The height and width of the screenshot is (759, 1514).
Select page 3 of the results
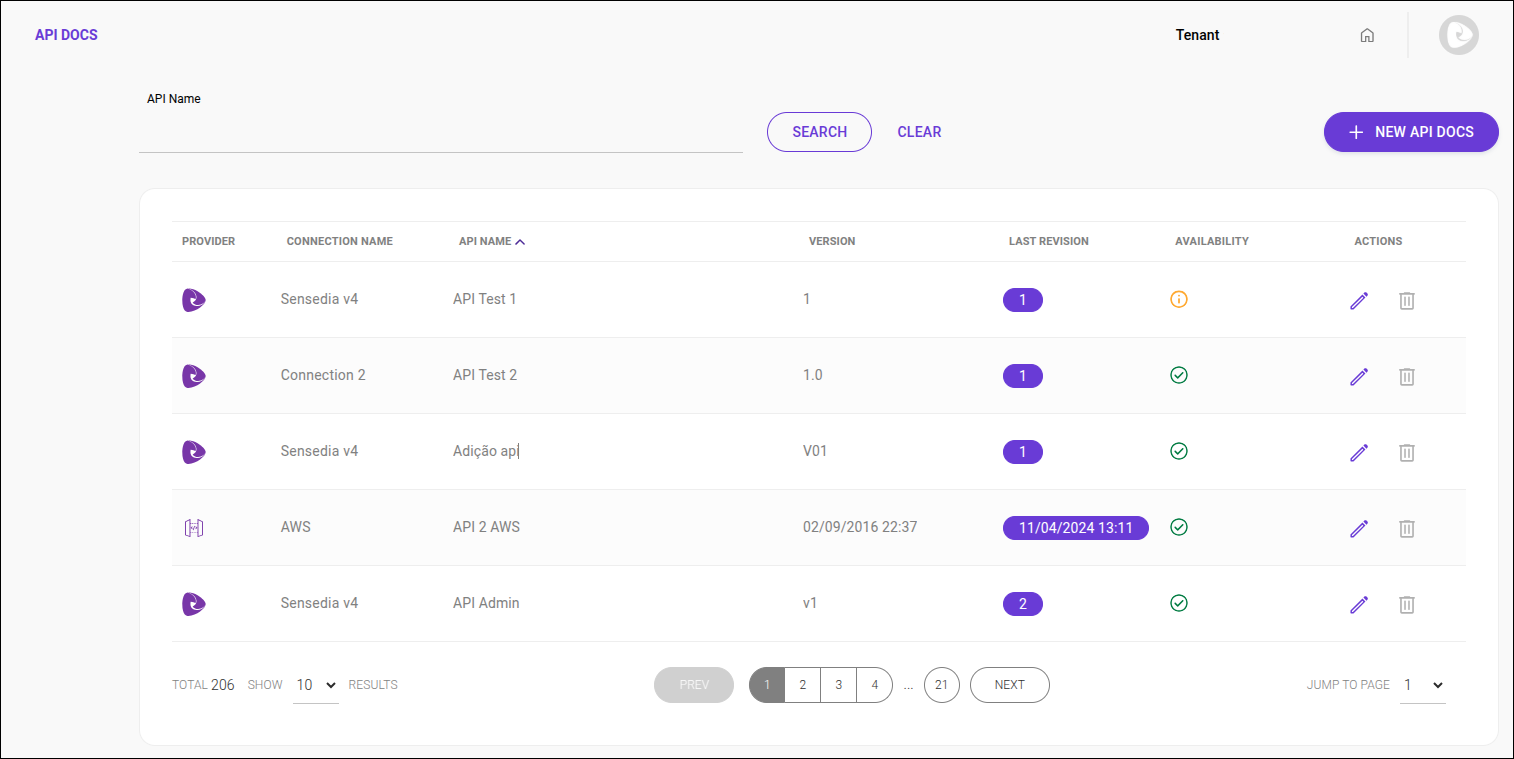838,684
